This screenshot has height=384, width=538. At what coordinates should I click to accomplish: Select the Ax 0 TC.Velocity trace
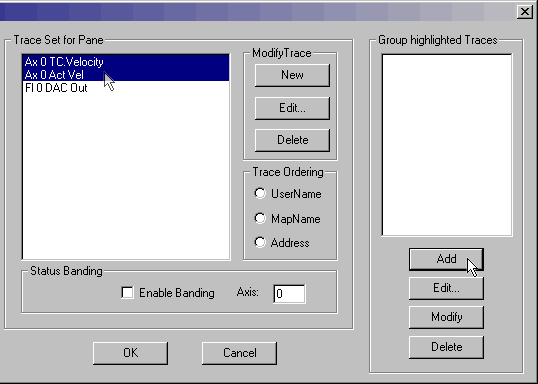click(126, 62)
